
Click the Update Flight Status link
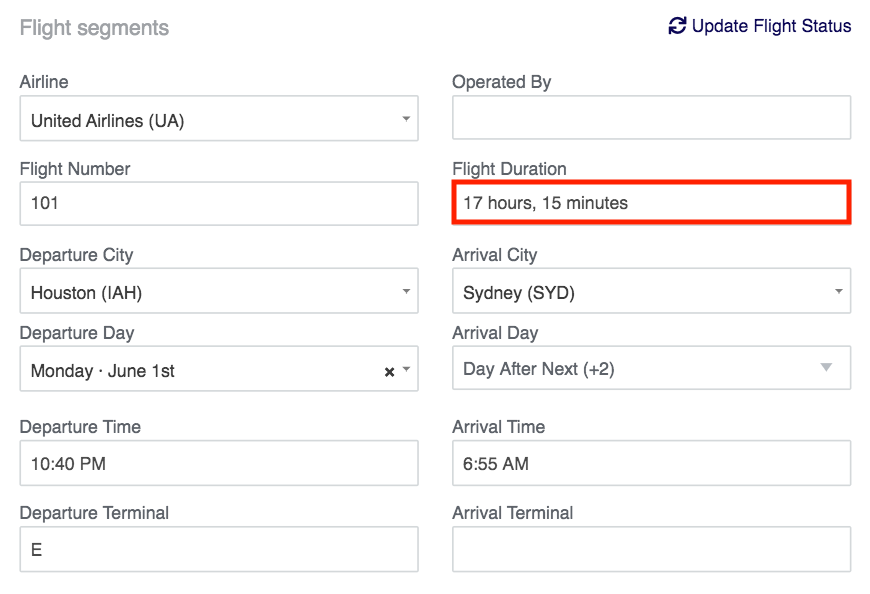click(760, 26)
